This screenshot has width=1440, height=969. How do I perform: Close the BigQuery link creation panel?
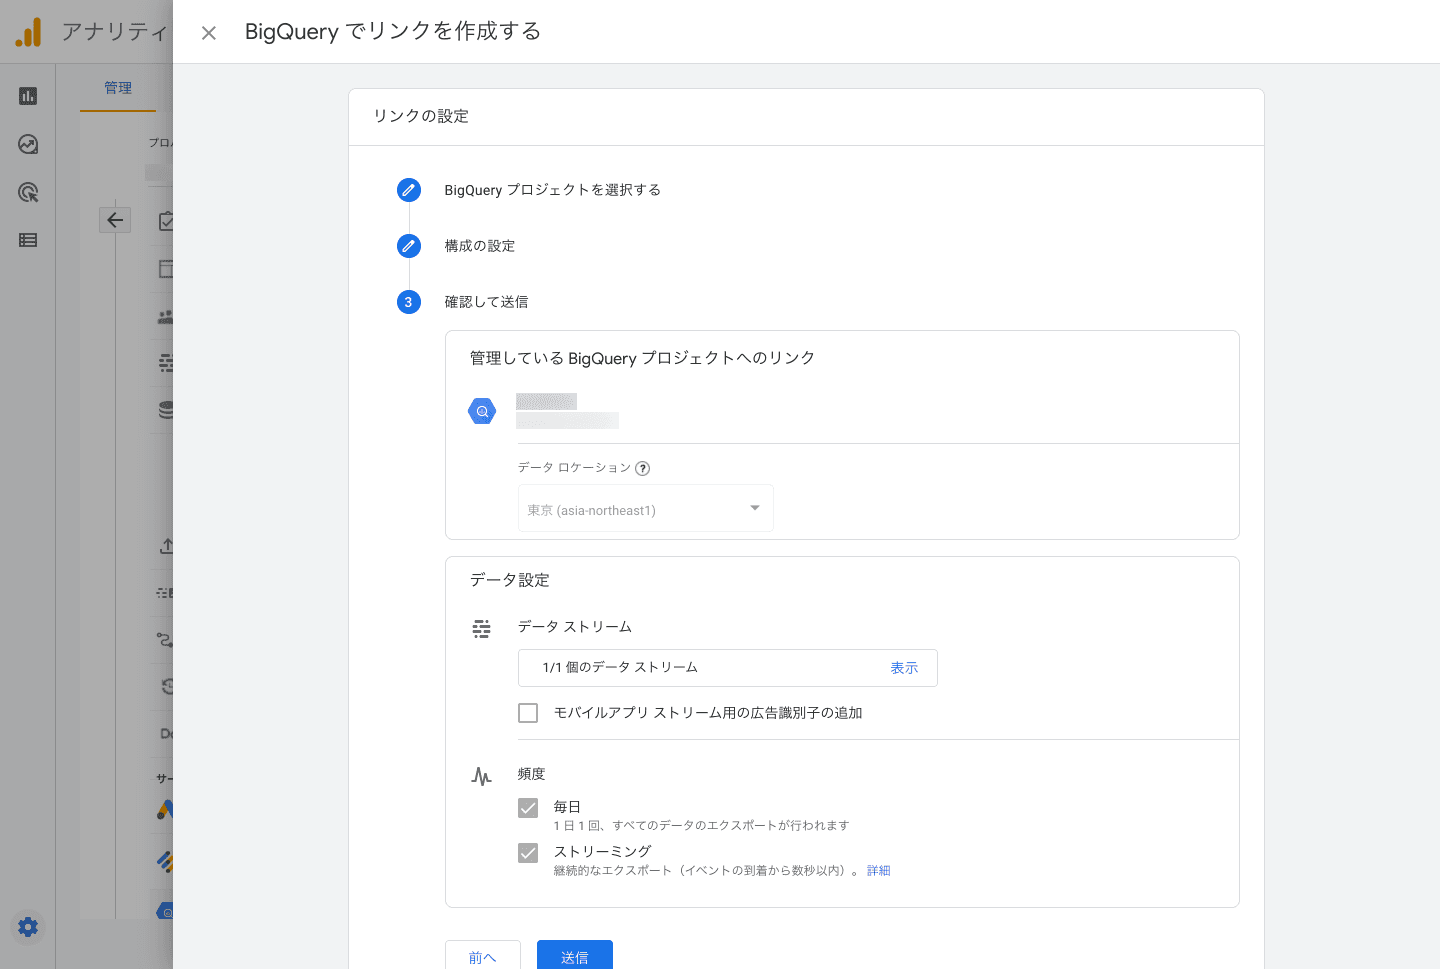(x=209, y=33)
